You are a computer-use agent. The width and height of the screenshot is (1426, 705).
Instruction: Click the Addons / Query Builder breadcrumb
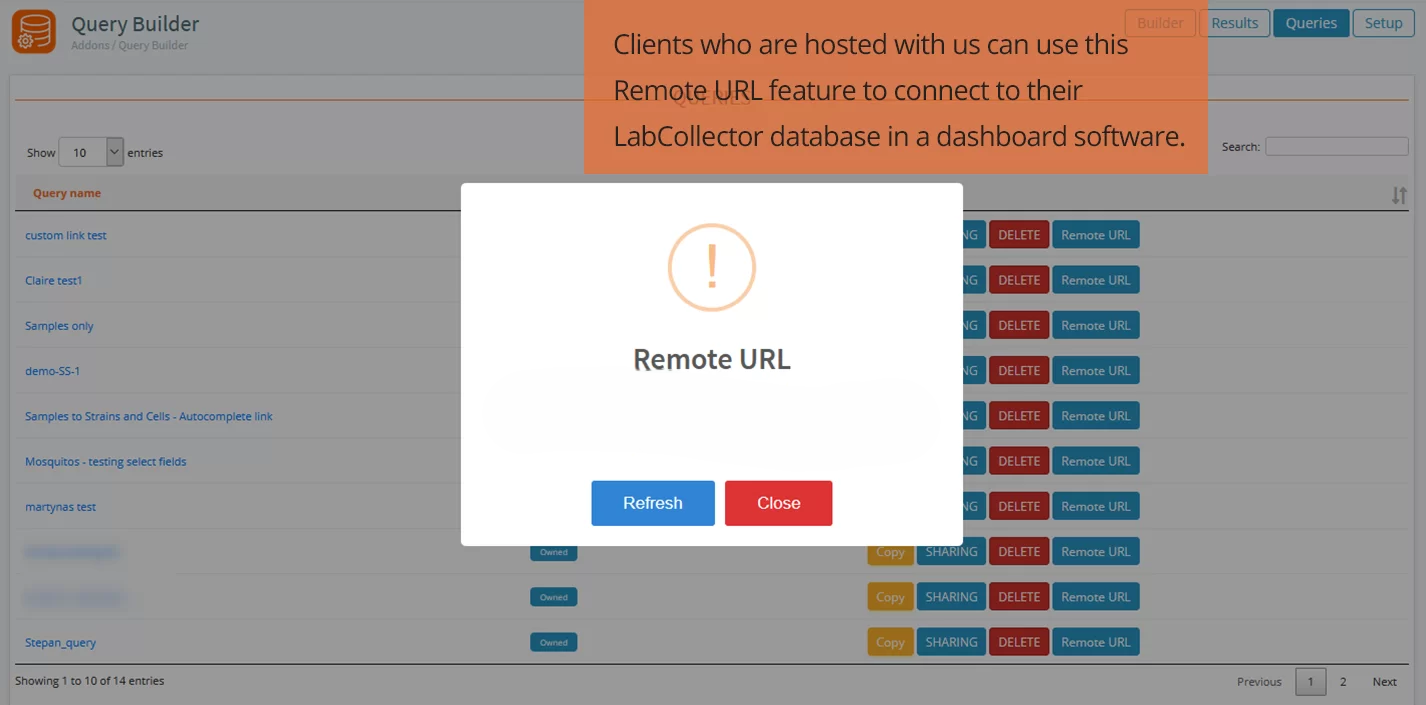coord(129,45)
